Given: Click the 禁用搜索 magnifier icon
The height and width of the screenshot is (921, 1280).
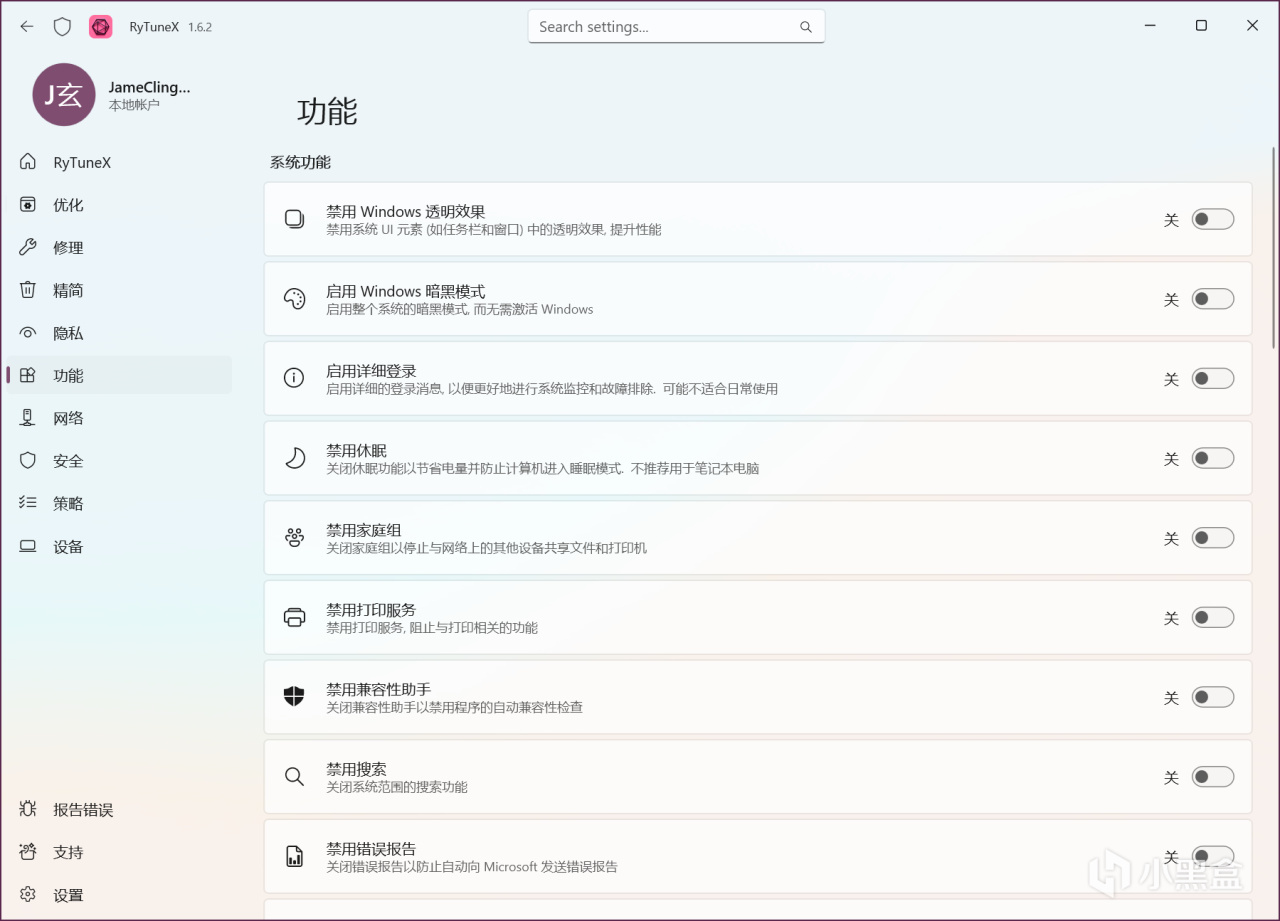Looking at the screenshot, I should 294,777.
